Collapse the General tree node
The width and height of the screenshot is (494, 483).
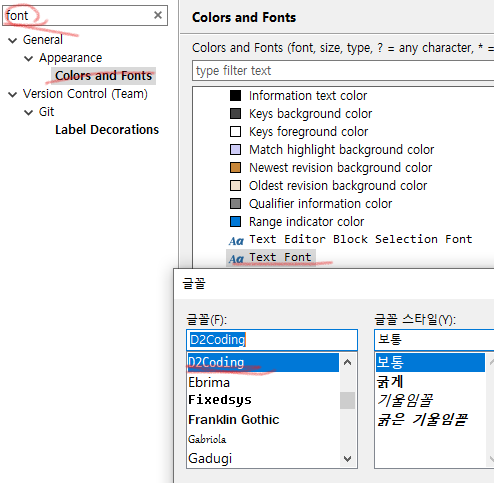pyautogui.click(x=13, y=41)
